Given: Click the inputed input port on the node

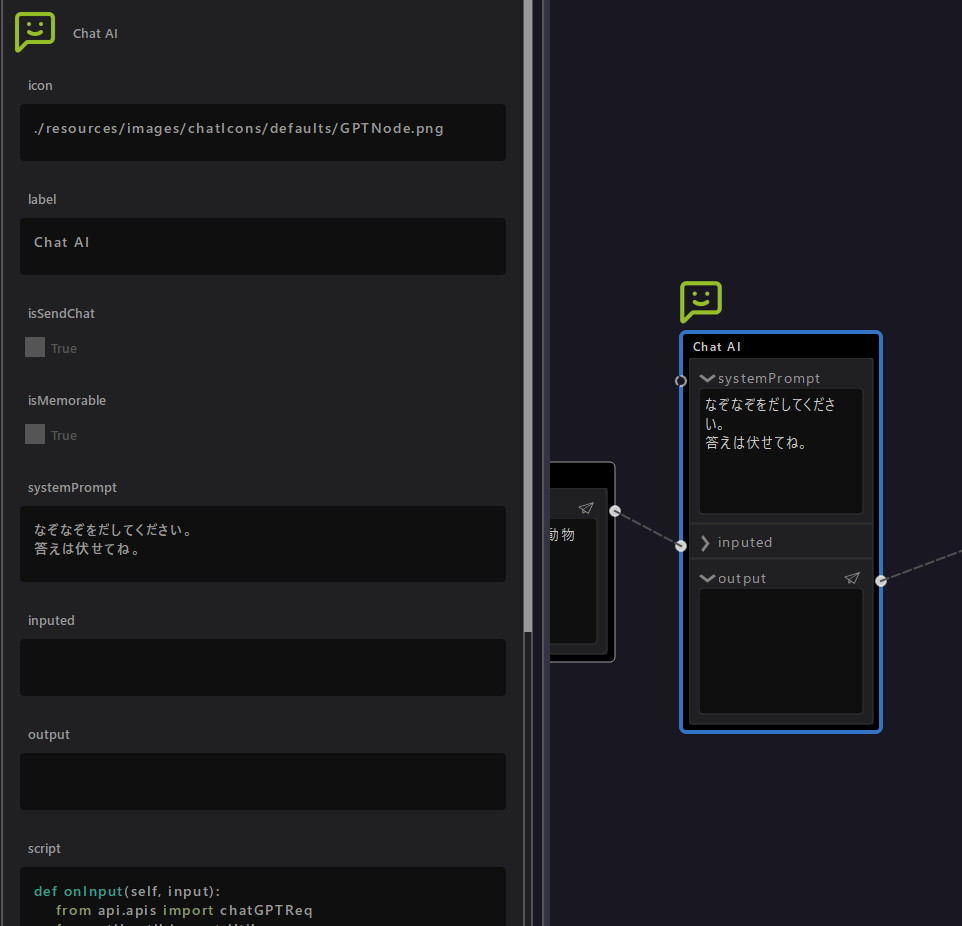Looking at the screenshot, I should coord(681,546).
